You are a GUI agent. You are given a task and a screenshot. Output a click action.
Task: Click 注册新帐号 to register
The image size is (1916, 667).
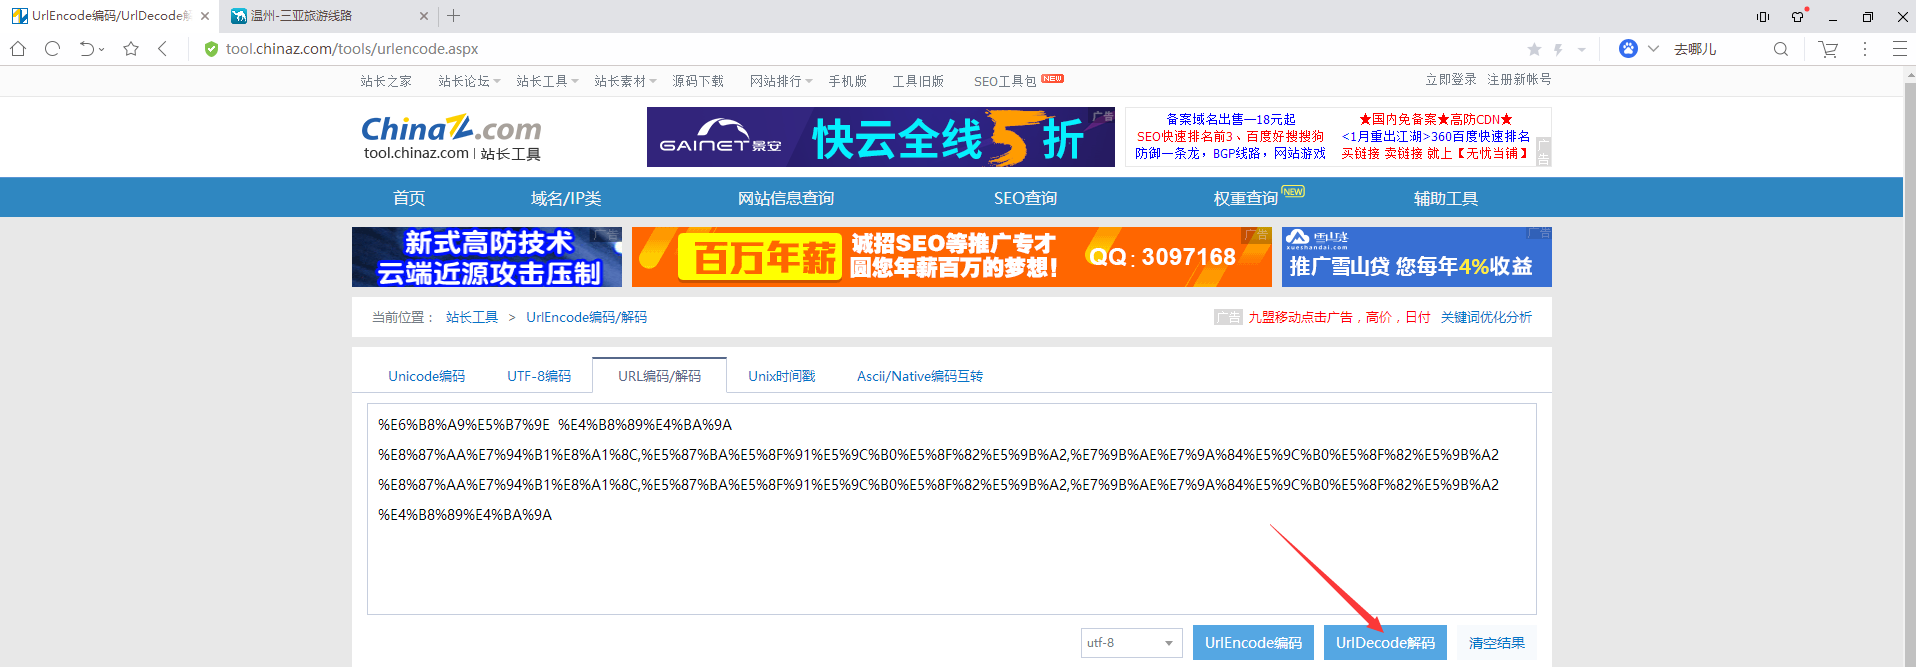tap(1519, 79)
